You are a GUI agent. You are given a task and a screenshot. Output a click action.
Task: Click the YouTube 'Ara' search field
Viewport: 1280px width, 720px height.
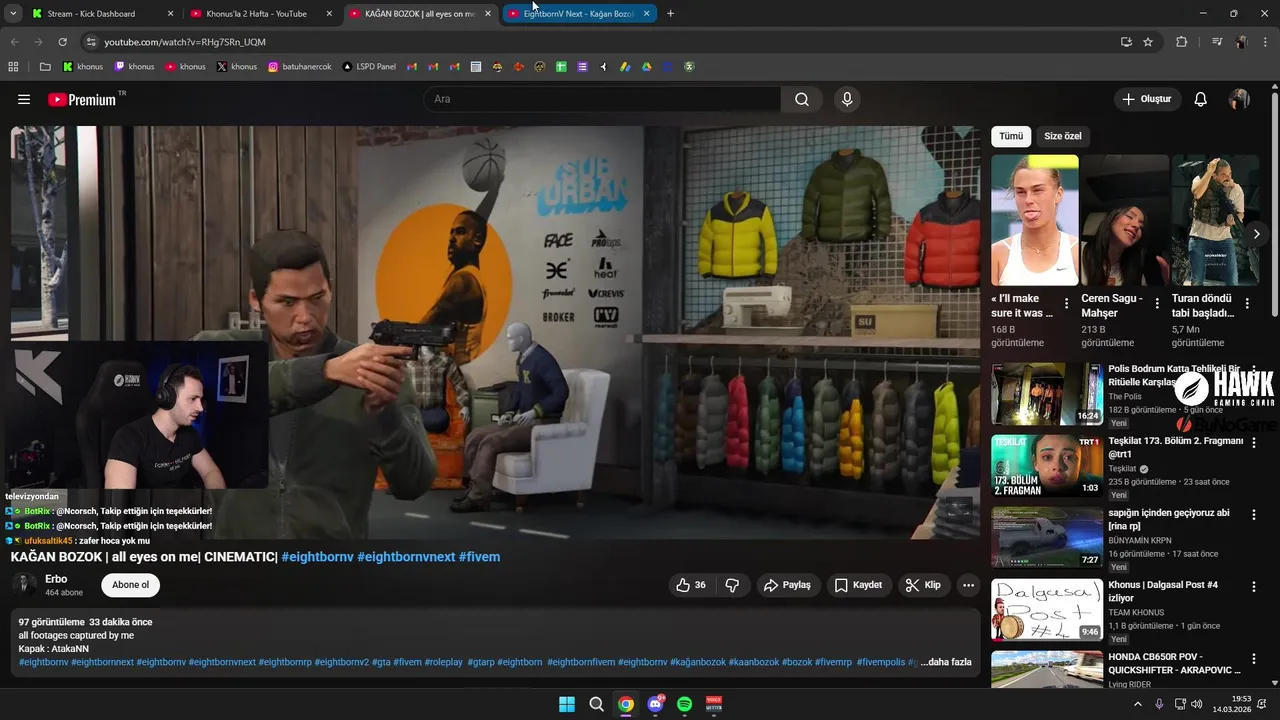[602, 99]
